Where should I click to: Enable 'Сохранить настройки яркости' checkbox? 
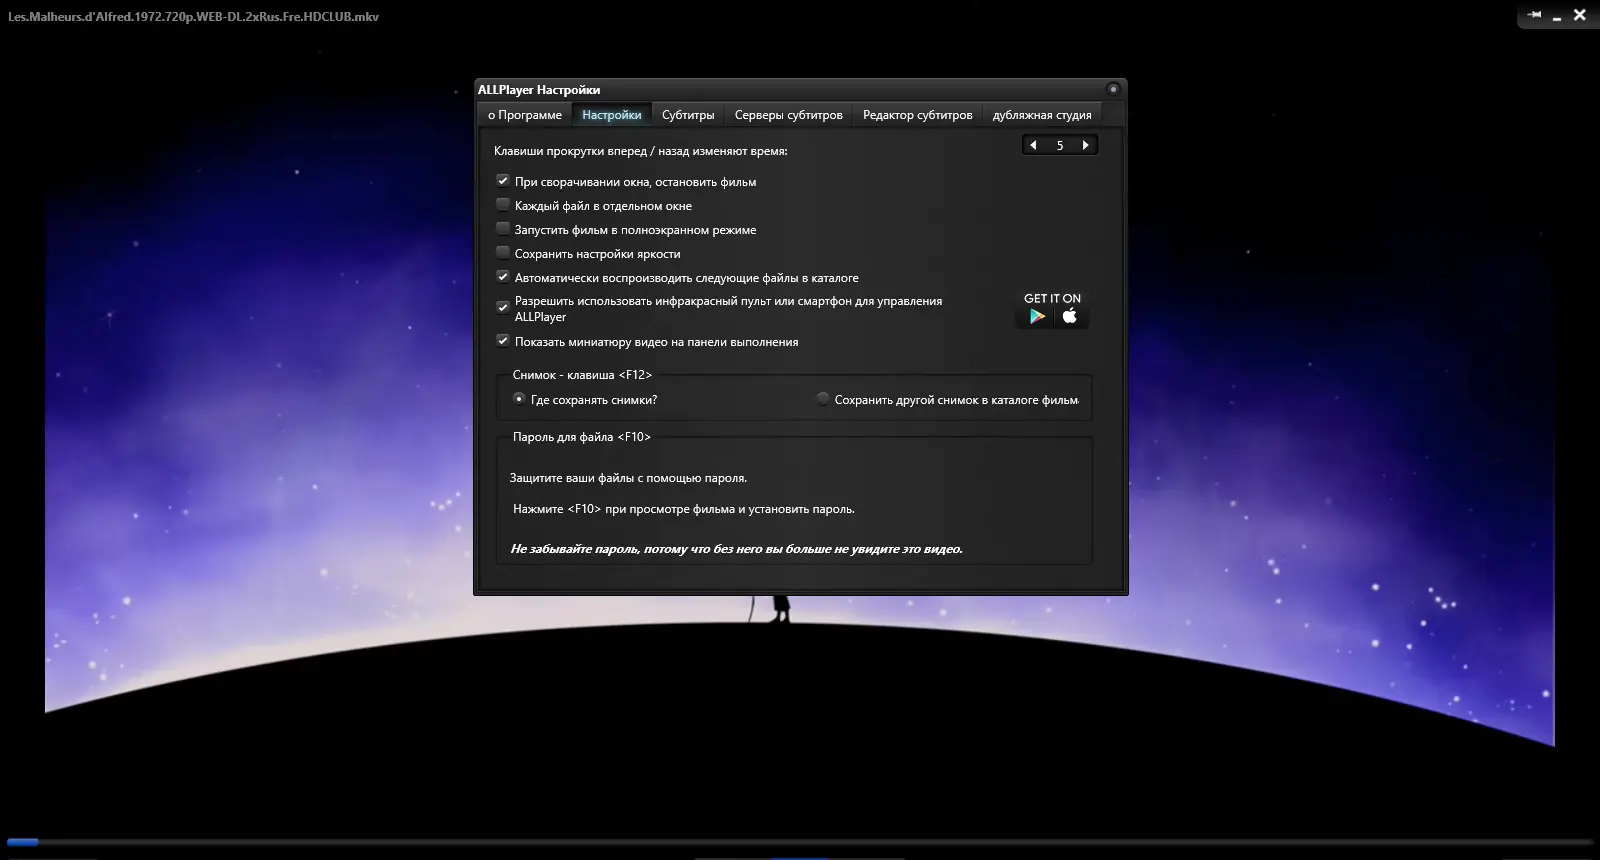click(503, 253)
